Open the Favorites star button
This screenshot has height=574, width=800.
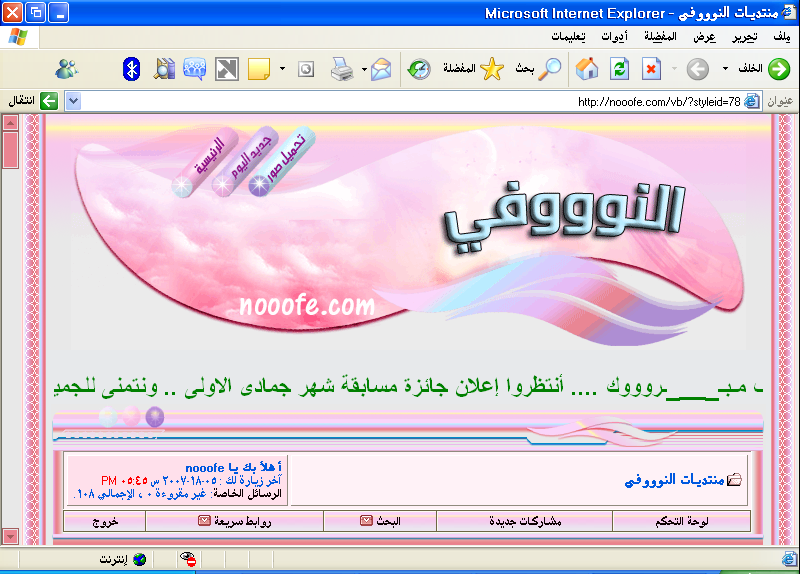click(x=490, y=69)
